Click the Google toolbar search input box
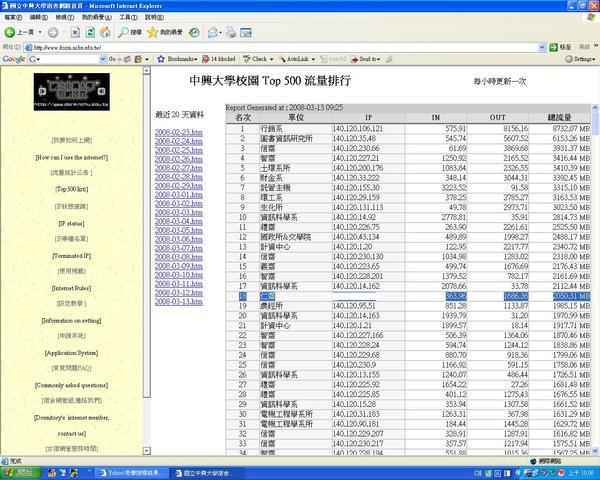Image resolution: width=600 pixels, height=480 pixels. click(x=64, y=59)
